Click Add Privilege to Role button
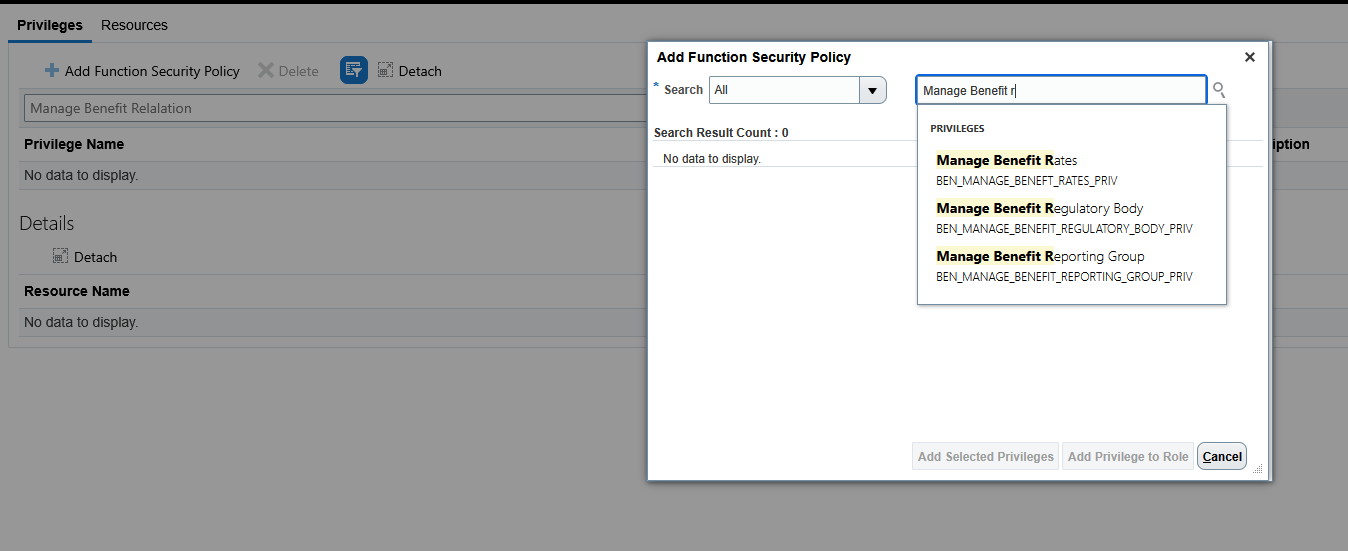This screenshot has width=1348, height=551. (x=1128, y=457)
